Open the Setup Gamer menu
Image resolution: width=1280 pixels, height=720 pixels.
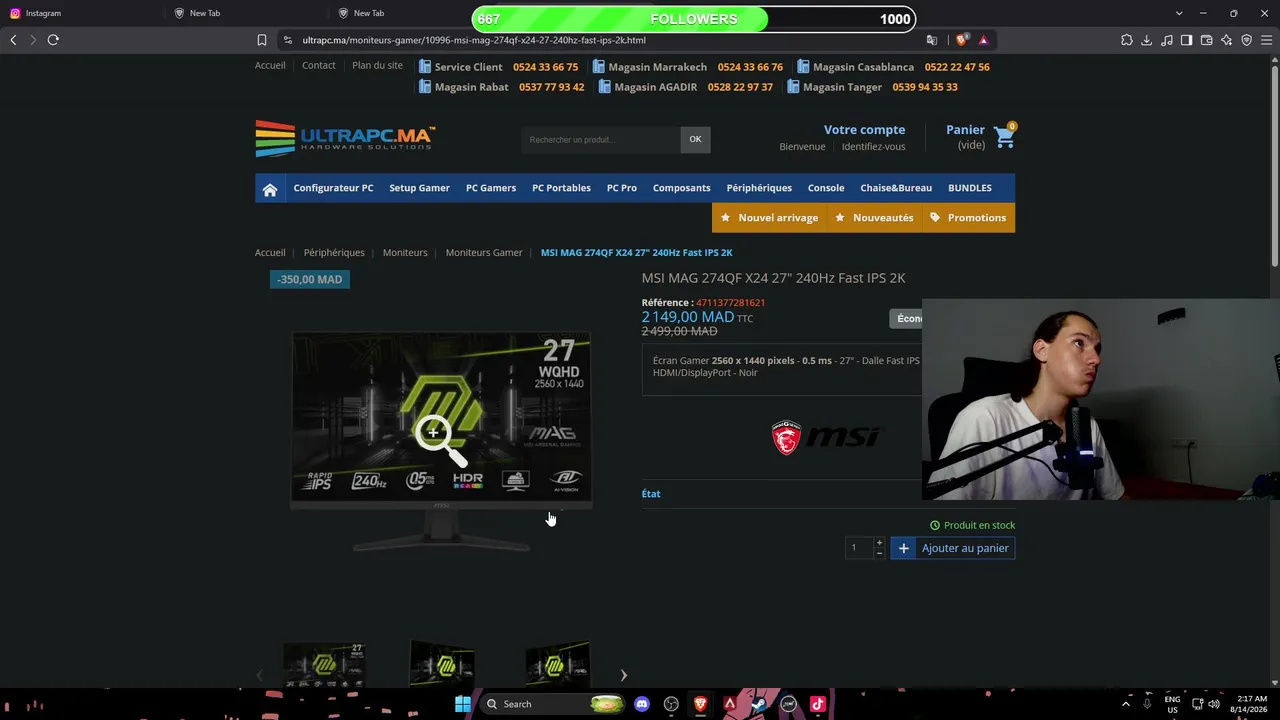click(x=419, y=188)
